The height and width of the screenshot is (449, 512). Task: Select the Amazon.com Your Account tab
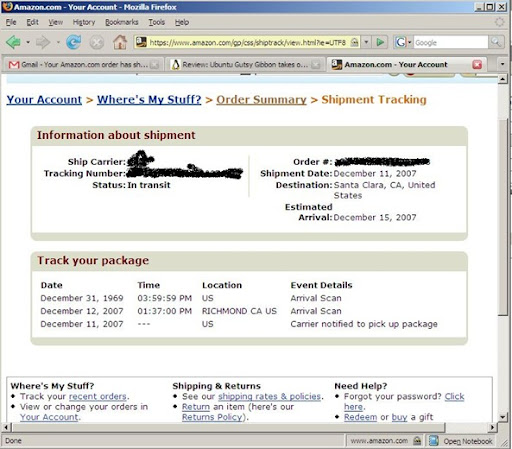(x=407, y=64)
